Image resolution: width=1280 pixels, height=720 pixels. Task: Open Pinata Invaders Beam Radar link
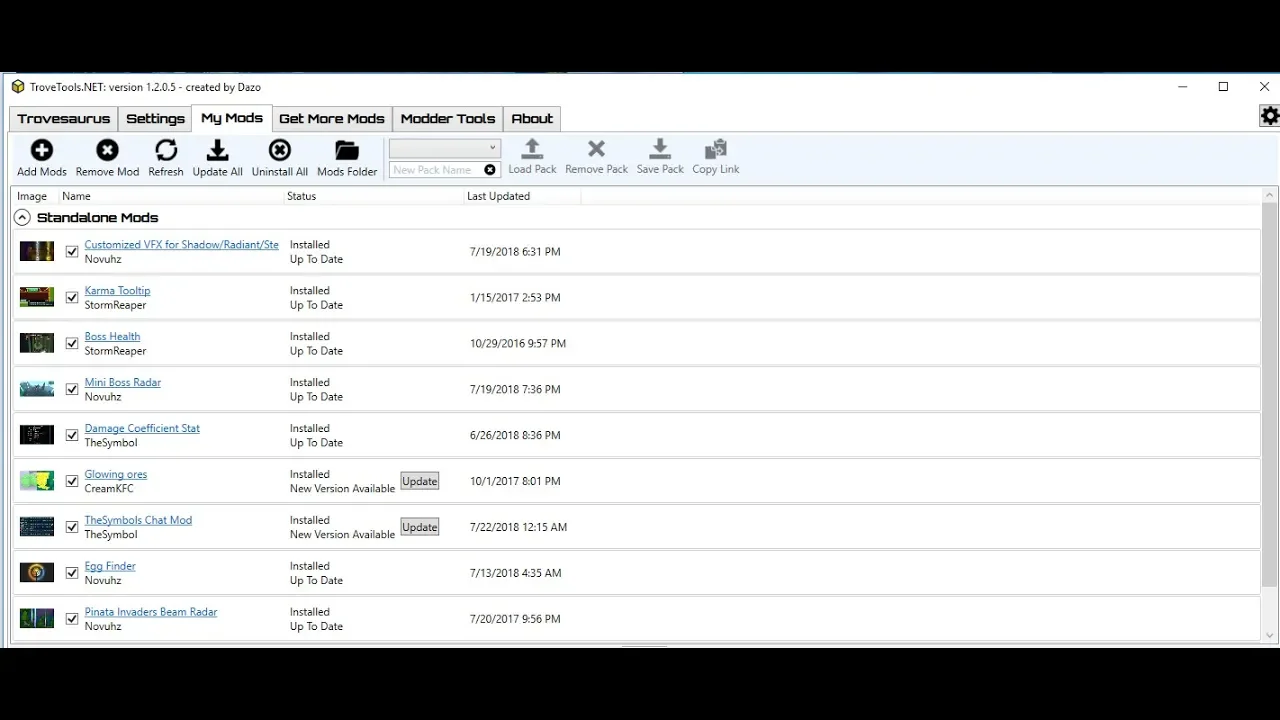coord(151,612)
